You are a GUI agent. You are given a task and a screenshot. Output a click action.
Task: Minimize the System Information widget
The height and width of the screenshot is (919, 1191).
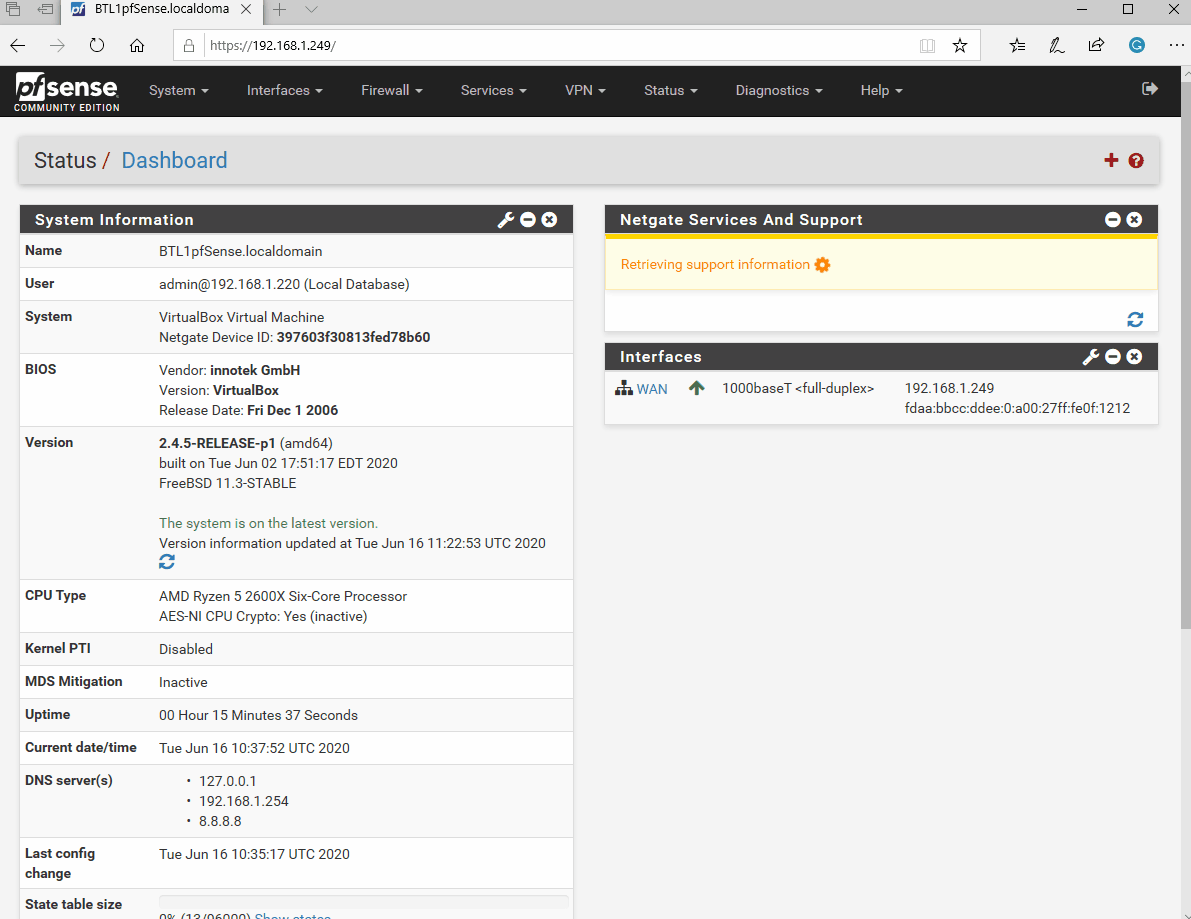tap(528, 219)
